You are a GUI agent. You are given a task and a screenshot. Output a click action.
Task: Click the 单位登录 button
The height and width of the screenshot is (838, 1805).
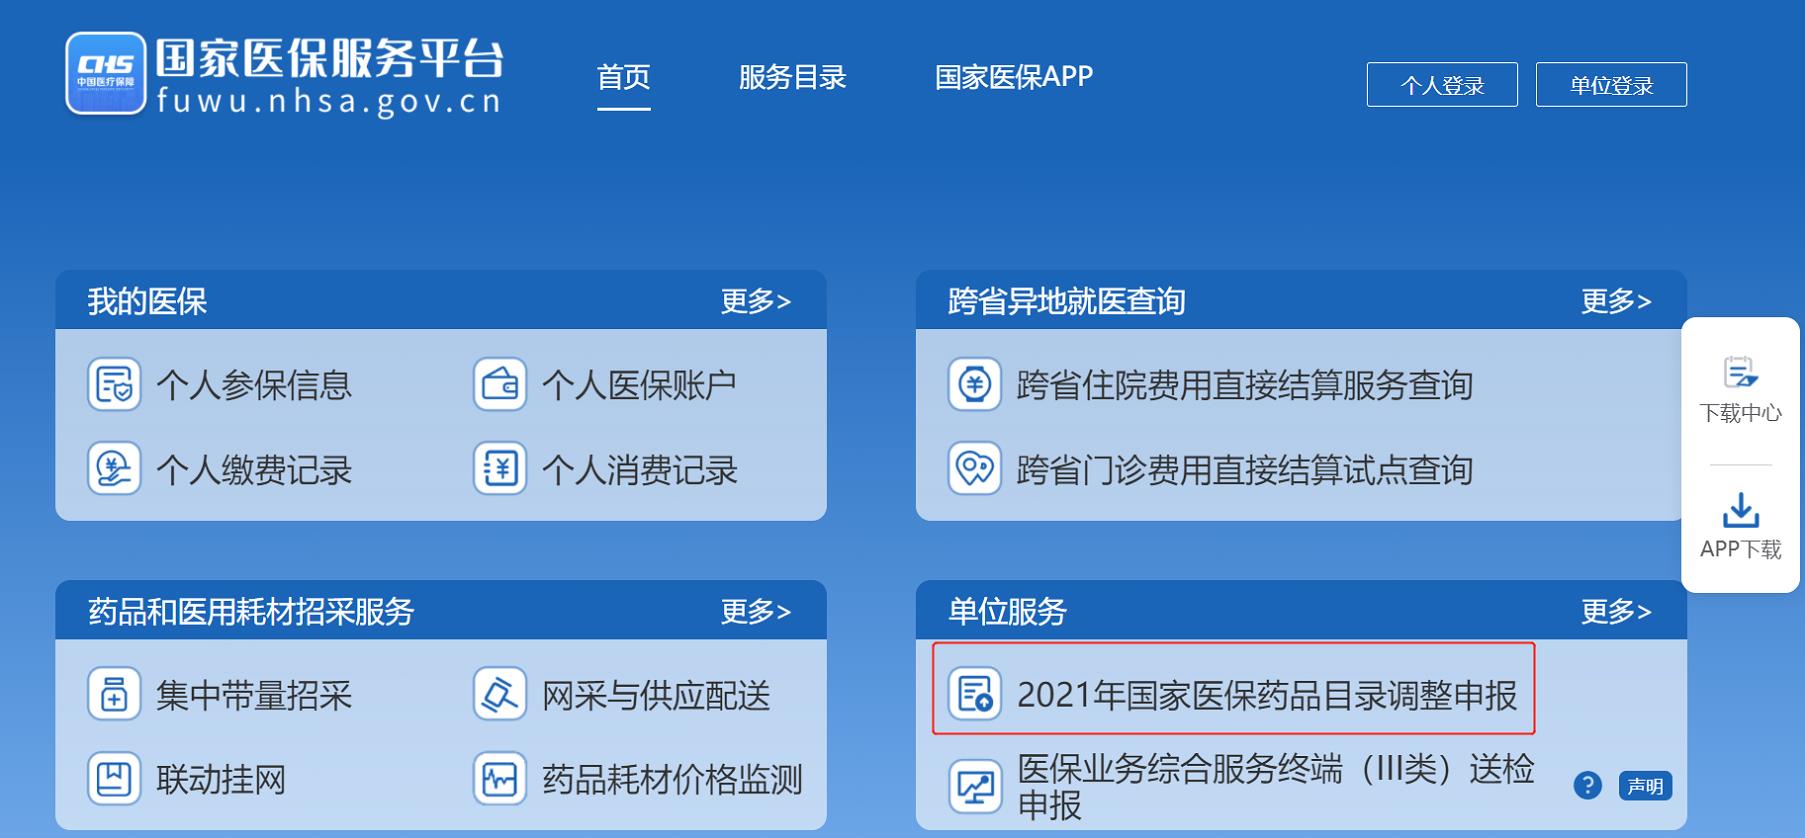click(1611, 85)
